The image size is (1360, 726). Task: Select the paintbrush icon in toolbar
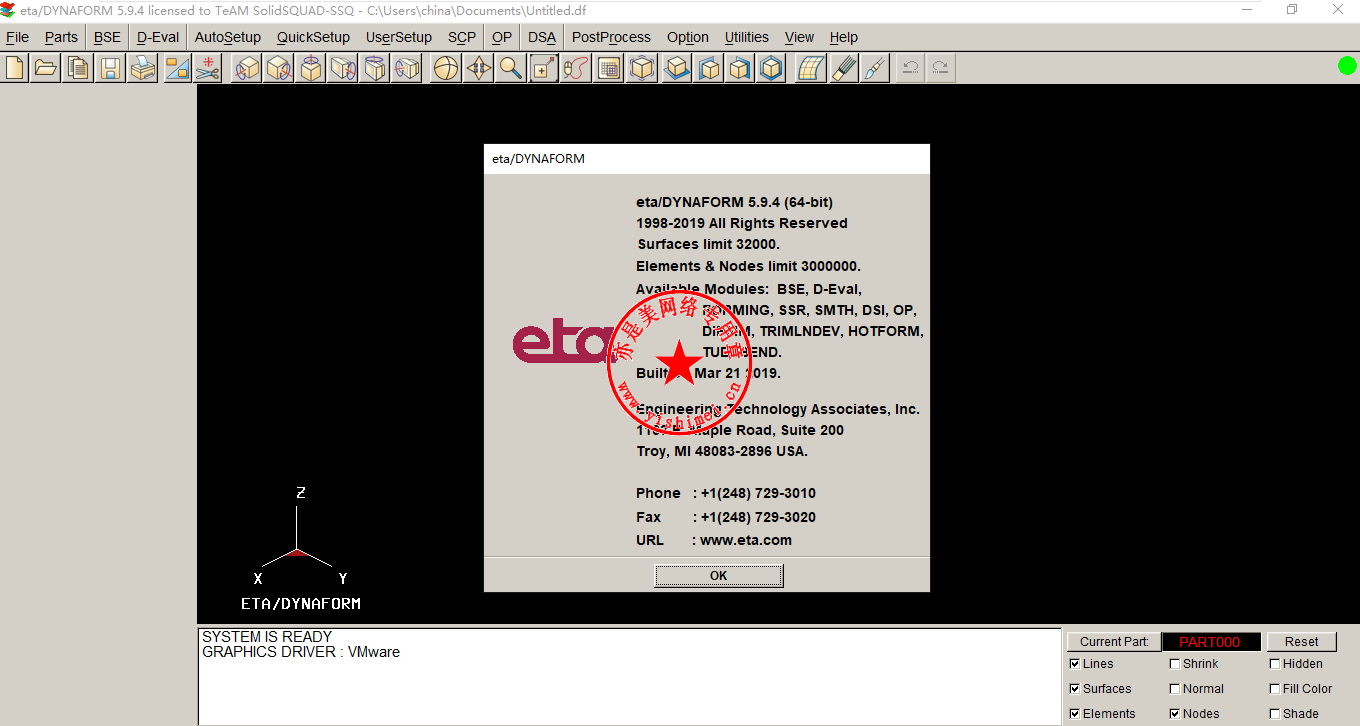tap(875, 68)
